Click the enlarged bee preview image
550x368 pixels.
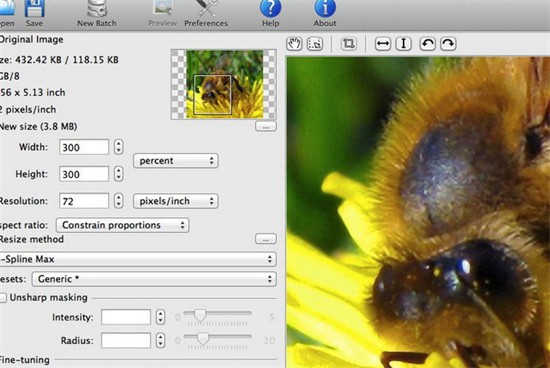pos(418,212)
